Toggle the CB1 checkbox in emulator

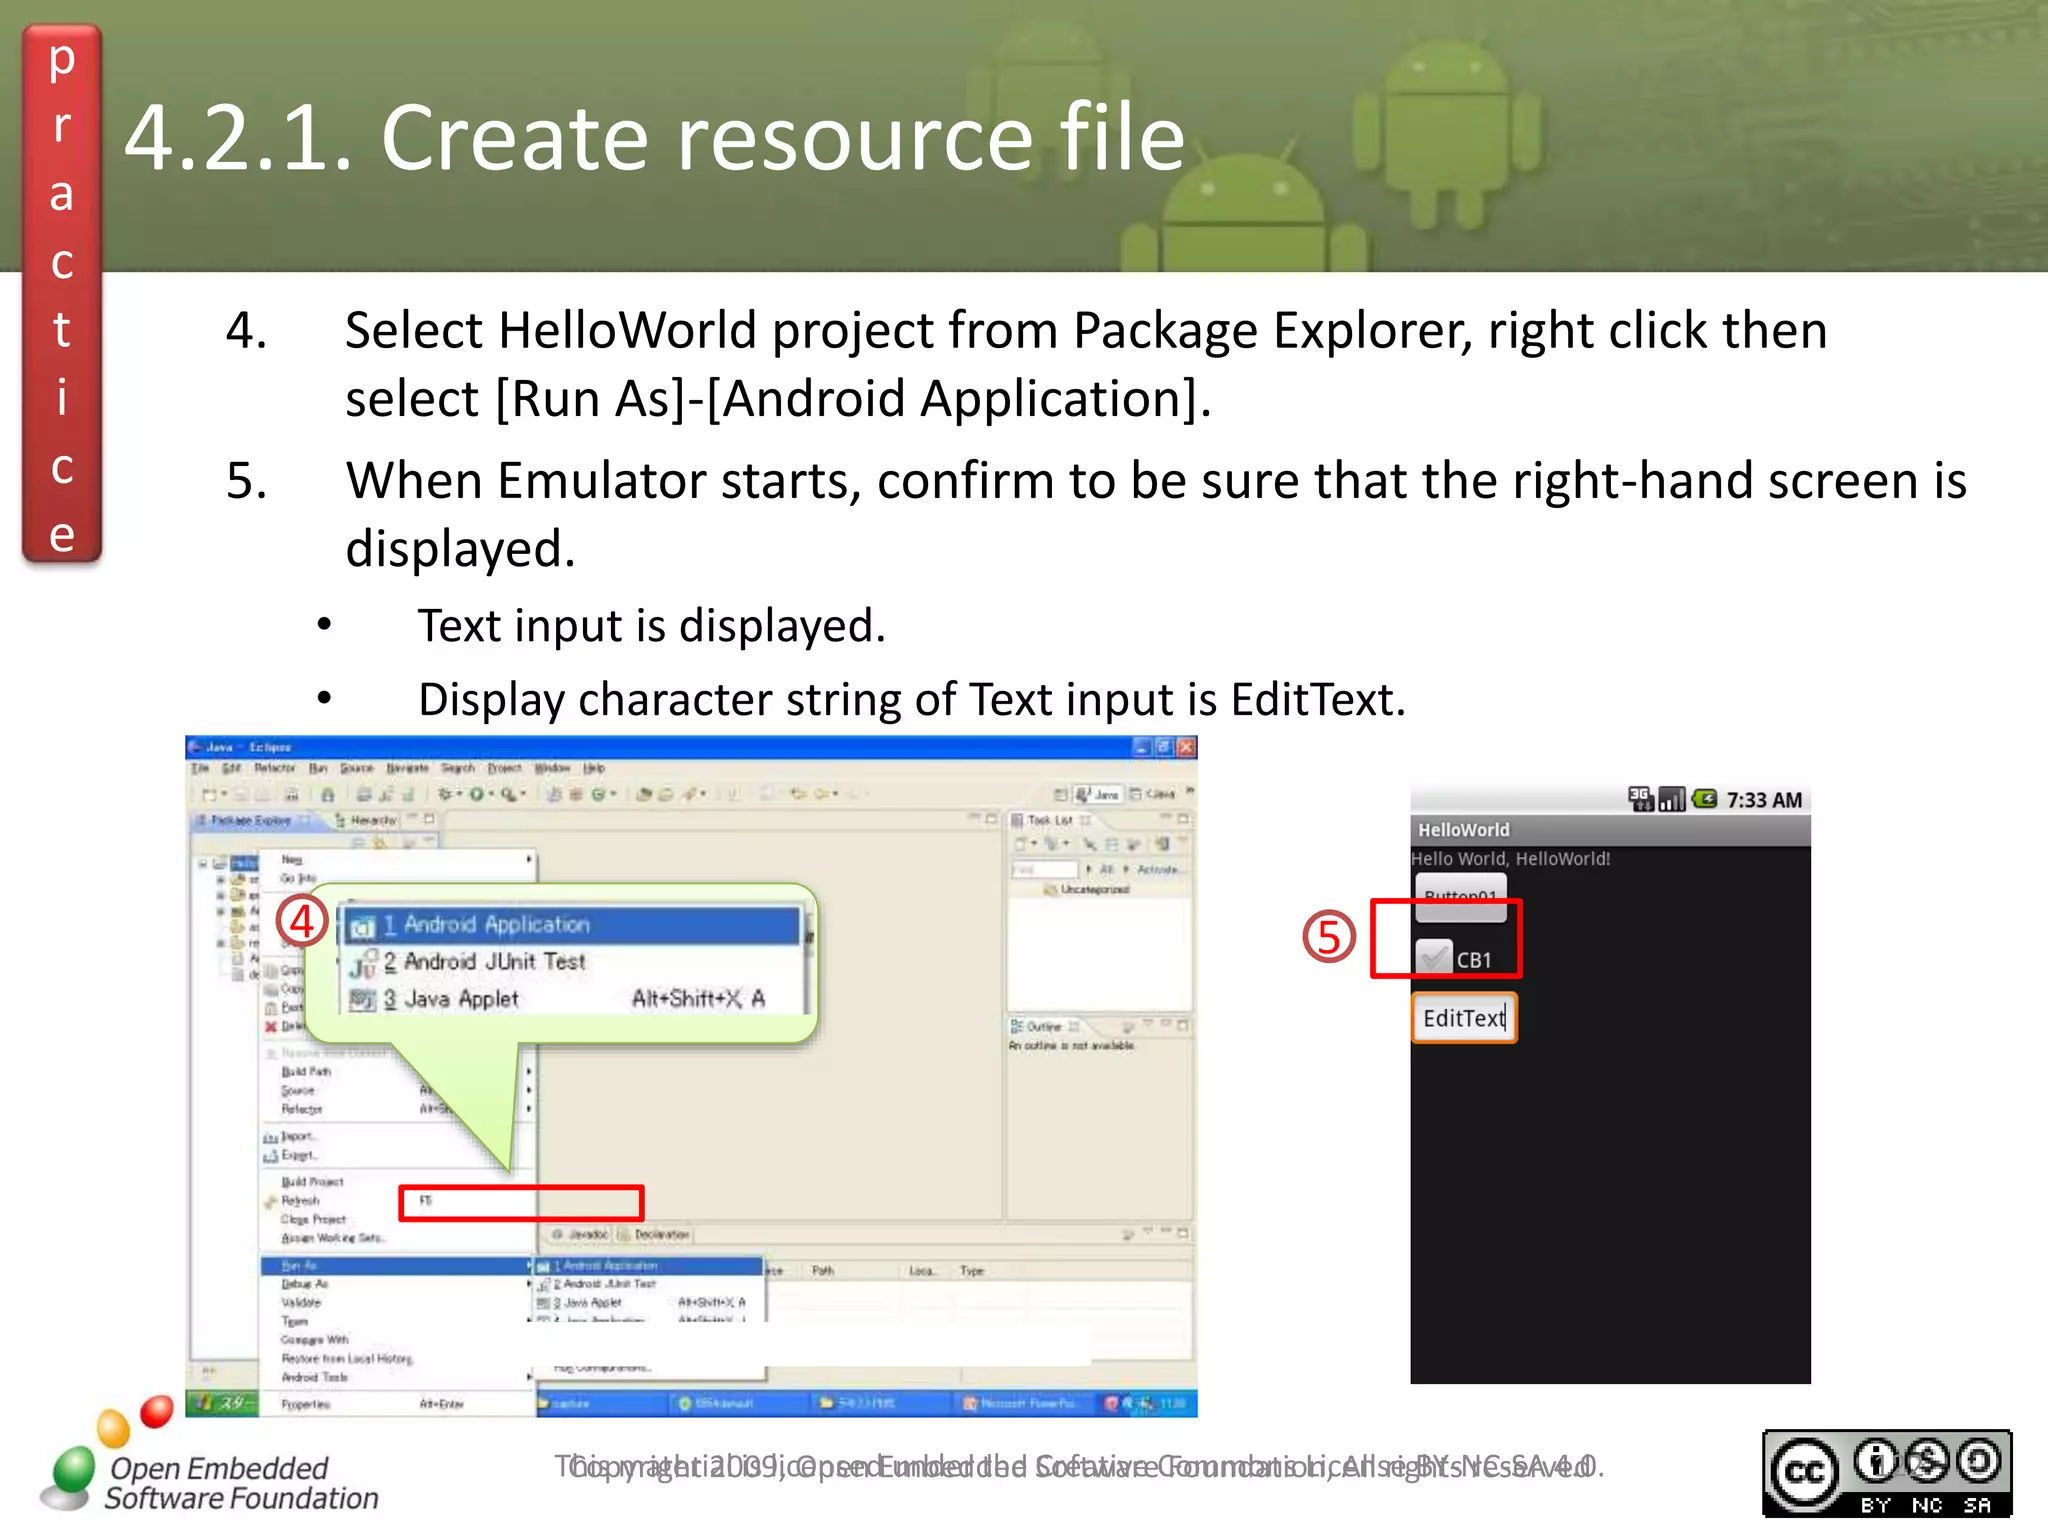1434,958
